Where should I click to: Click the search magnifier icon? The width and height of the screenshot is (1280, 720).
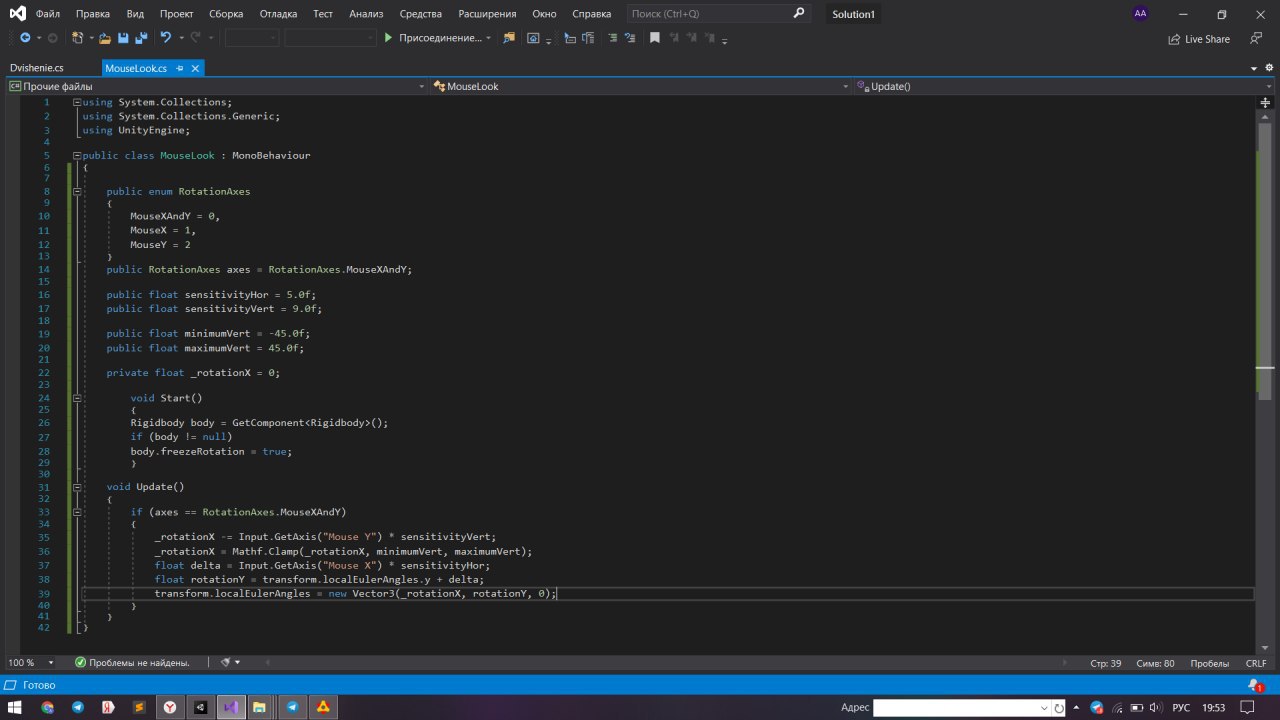(798, 14)
